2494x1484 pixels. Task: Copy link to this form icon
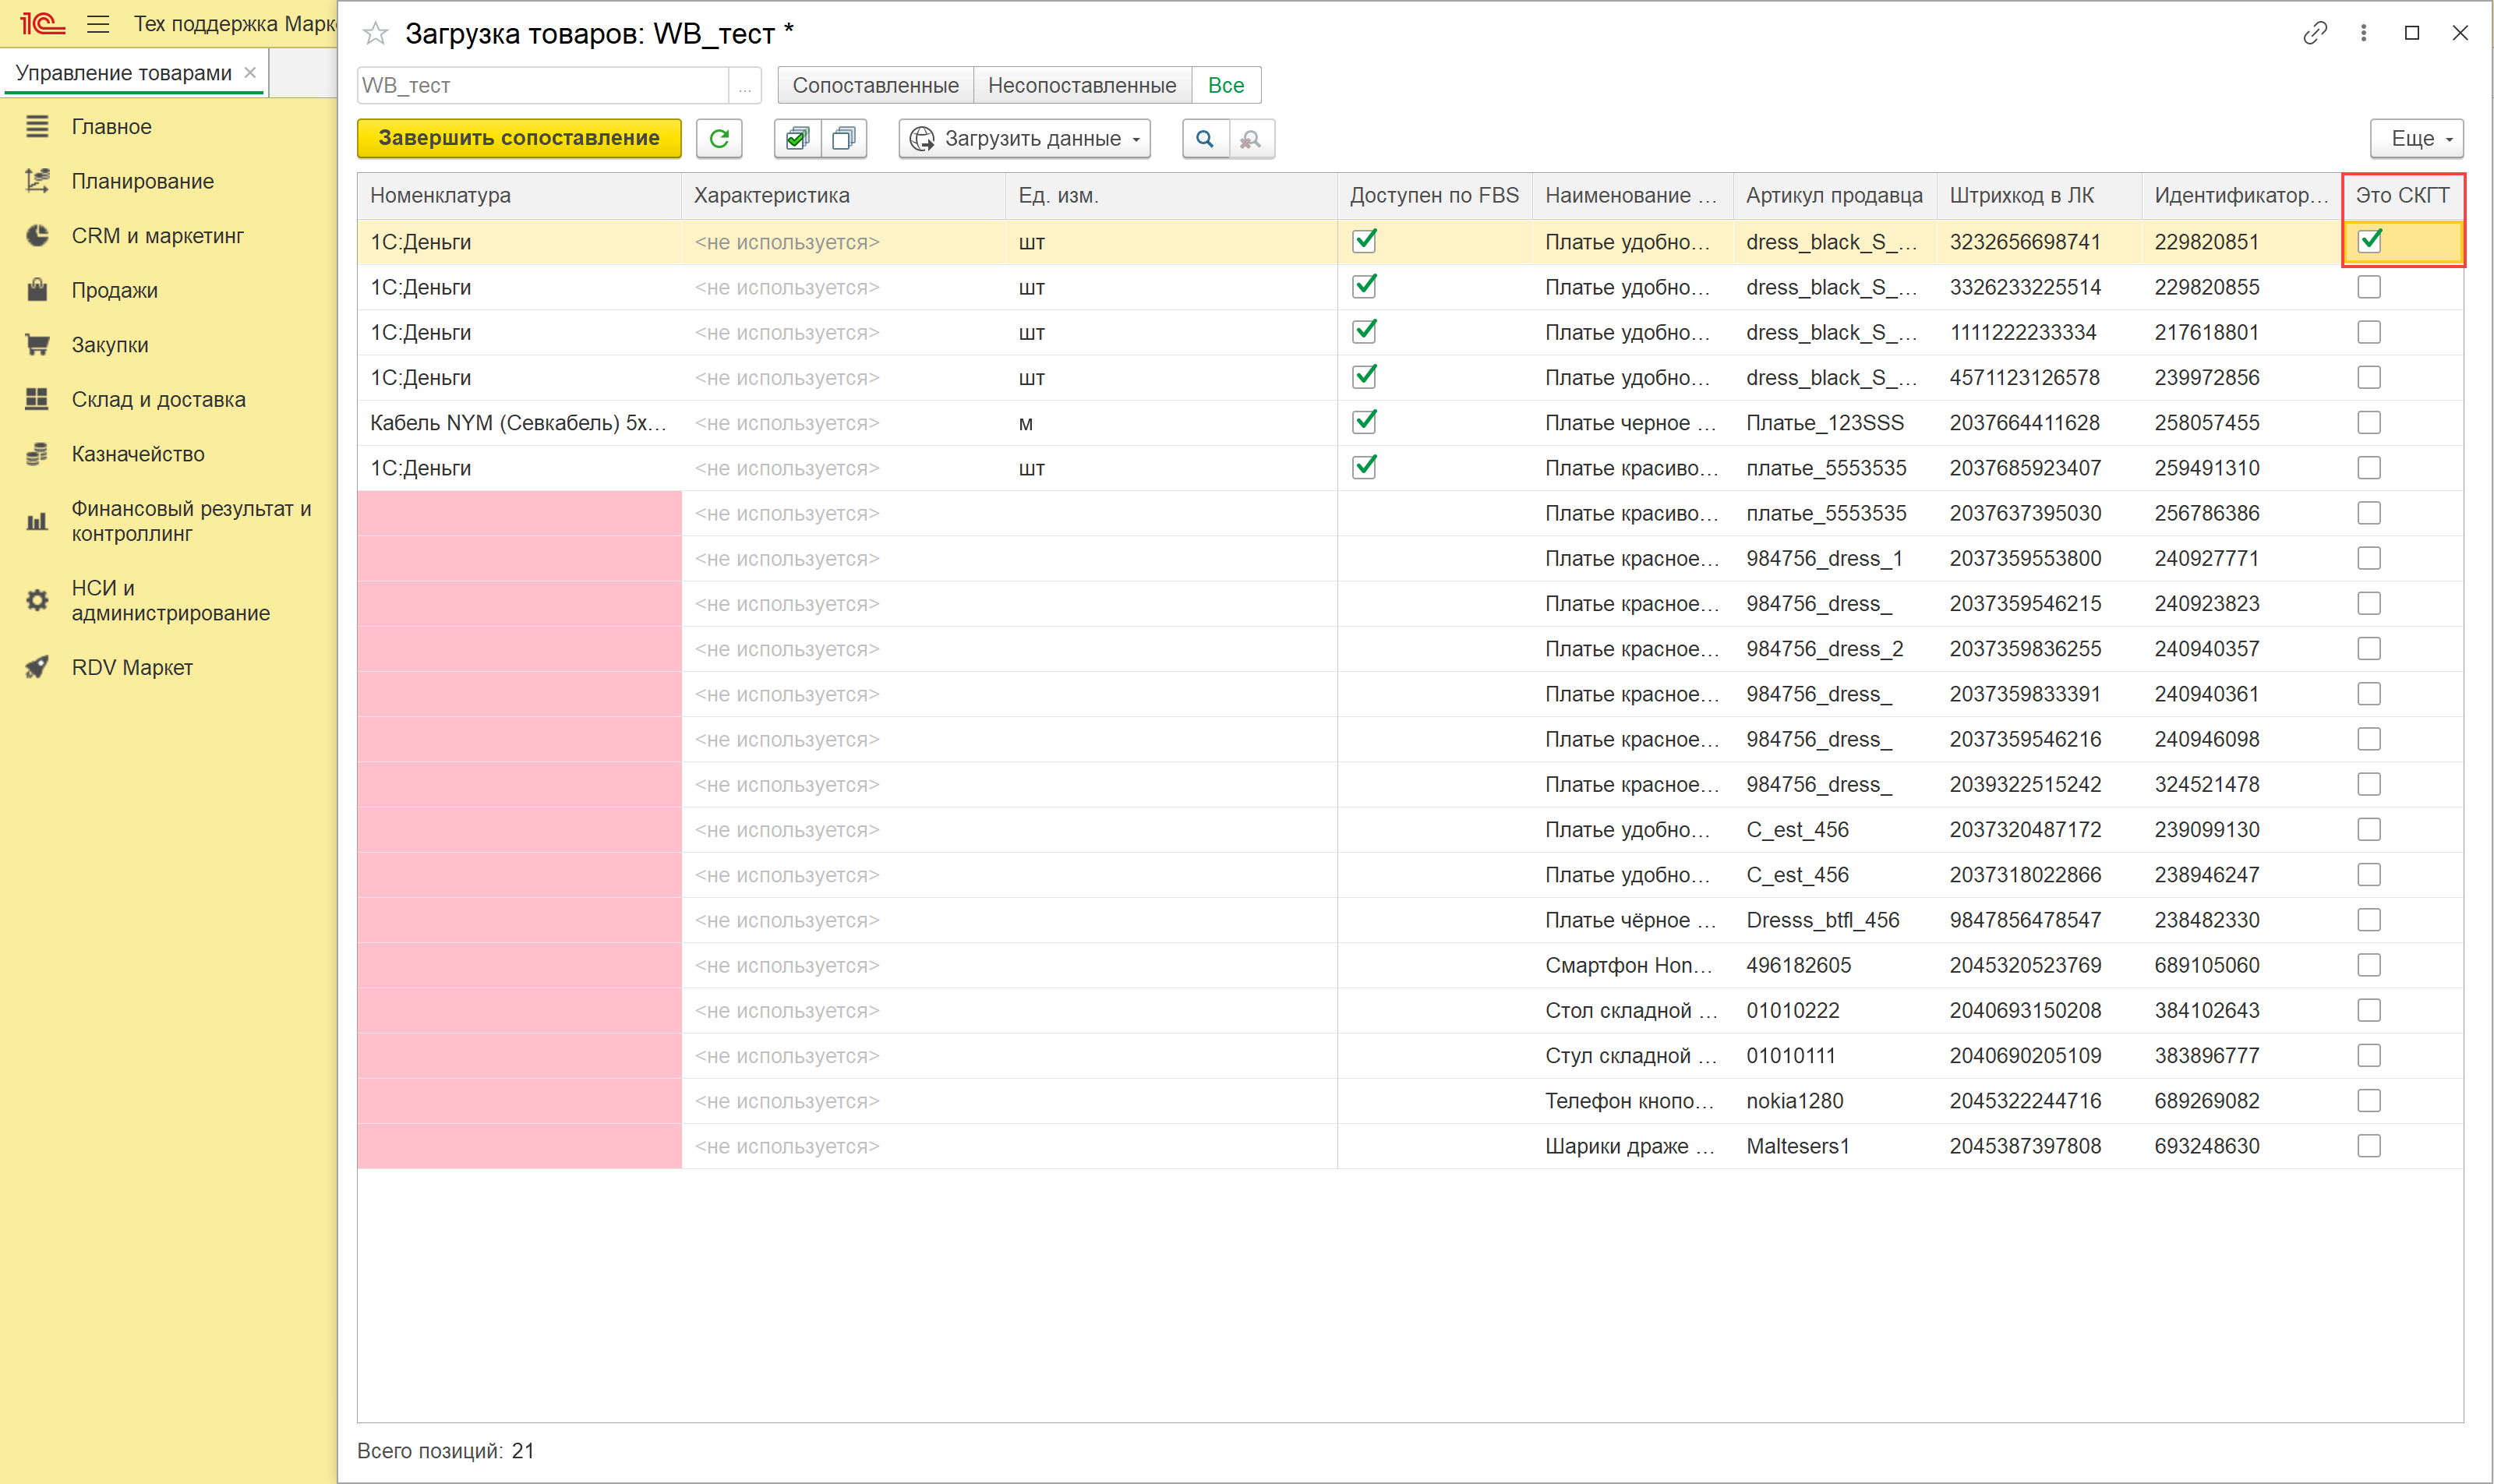[2314, 34]
